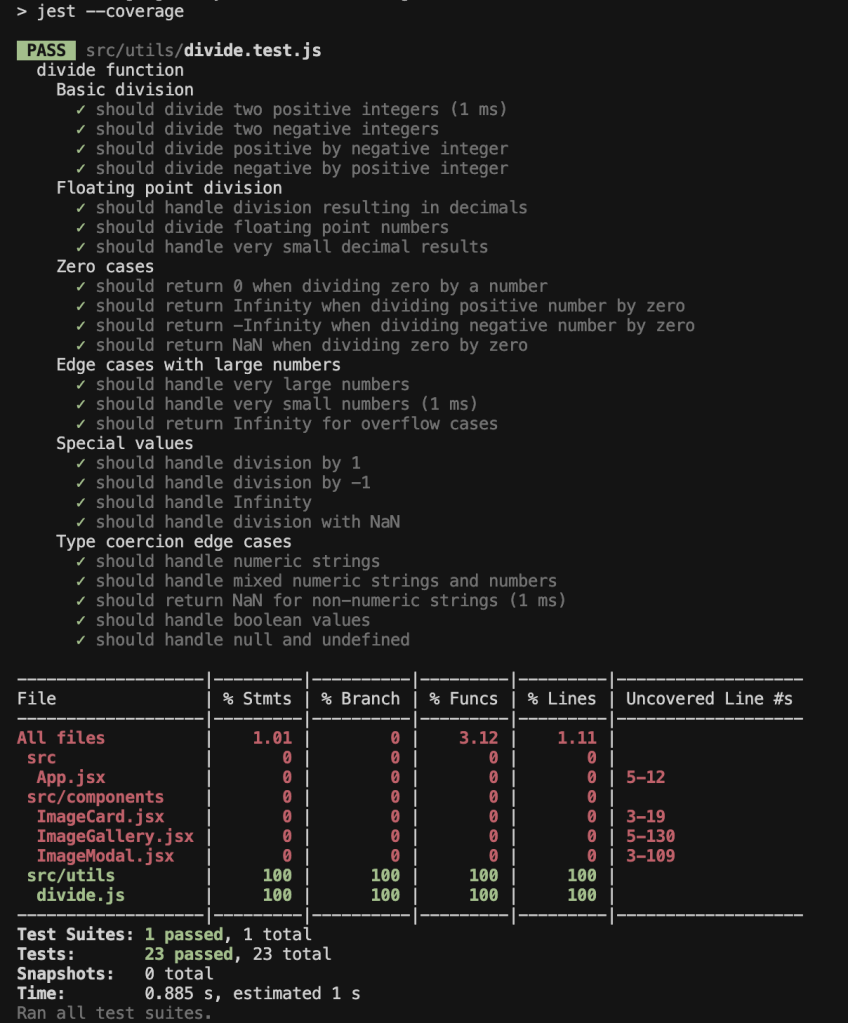Click checkmark beside "should handle numeric strings"

pos(80,561)
